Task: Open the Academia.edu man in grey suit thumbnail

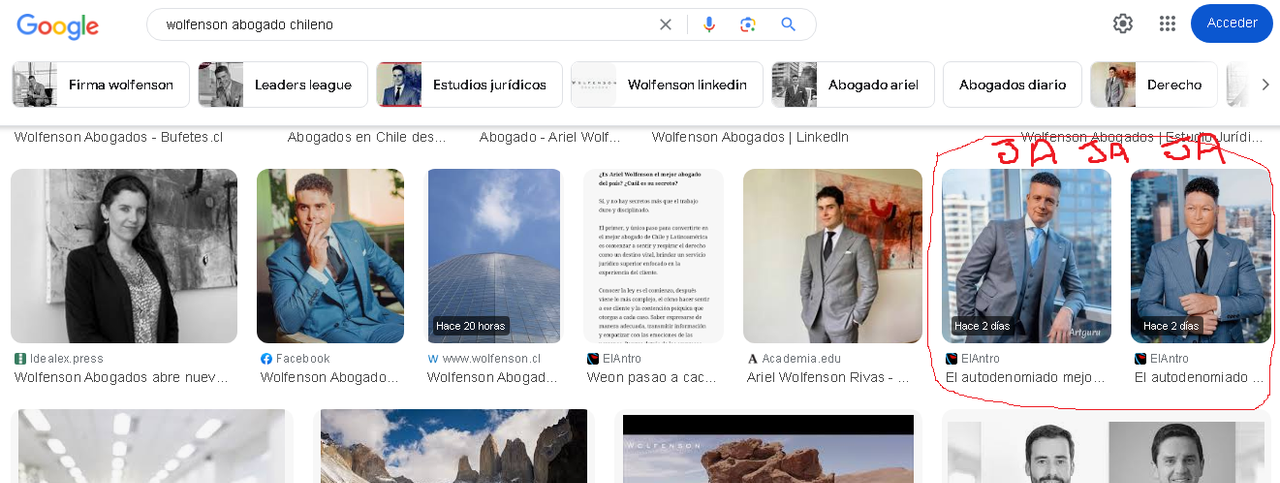Action: pos(833,256)
